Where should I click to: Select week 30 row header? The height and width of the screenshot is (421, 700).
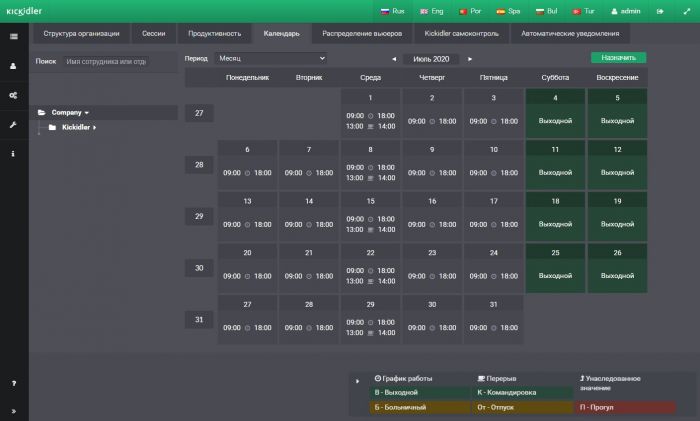199,268
